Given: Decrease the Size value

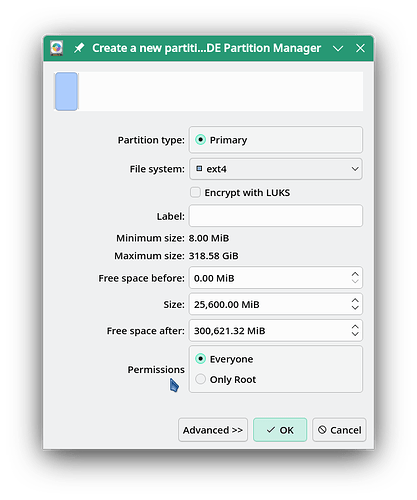Looking at the screenshot, I should (x=355, y=308).
